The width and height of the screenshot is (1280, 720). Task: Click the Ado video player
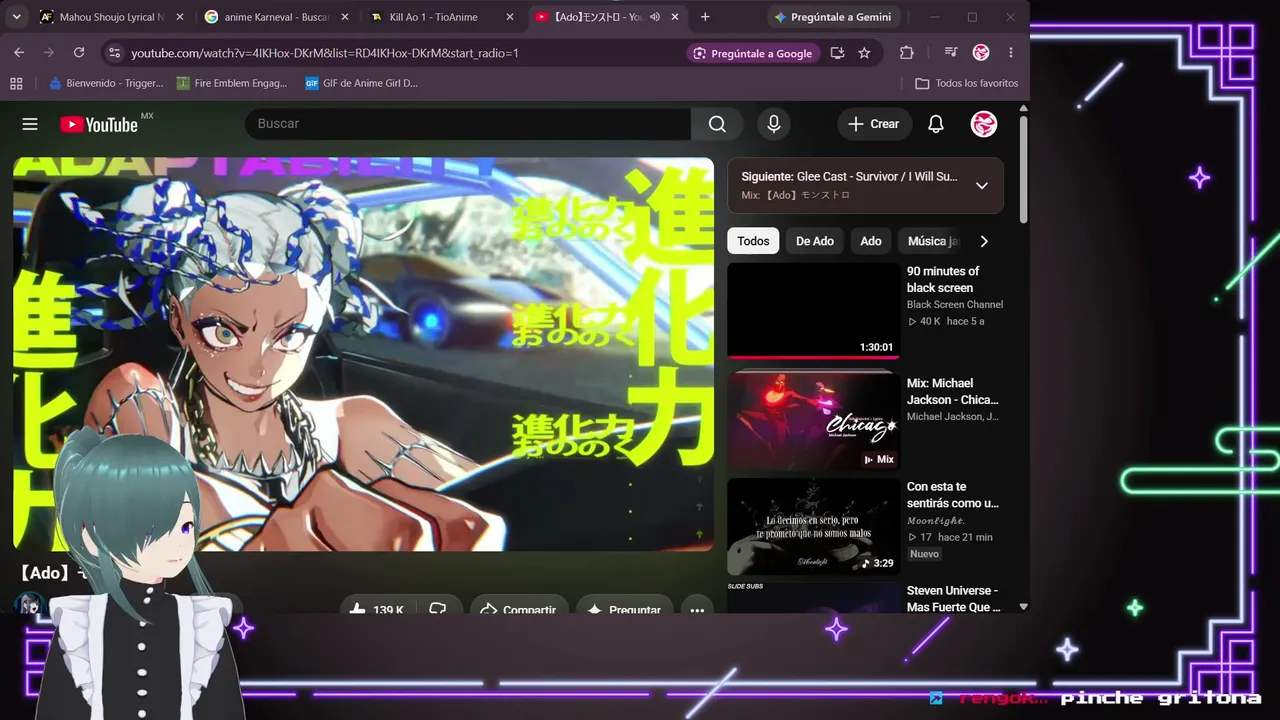[364, 354]
